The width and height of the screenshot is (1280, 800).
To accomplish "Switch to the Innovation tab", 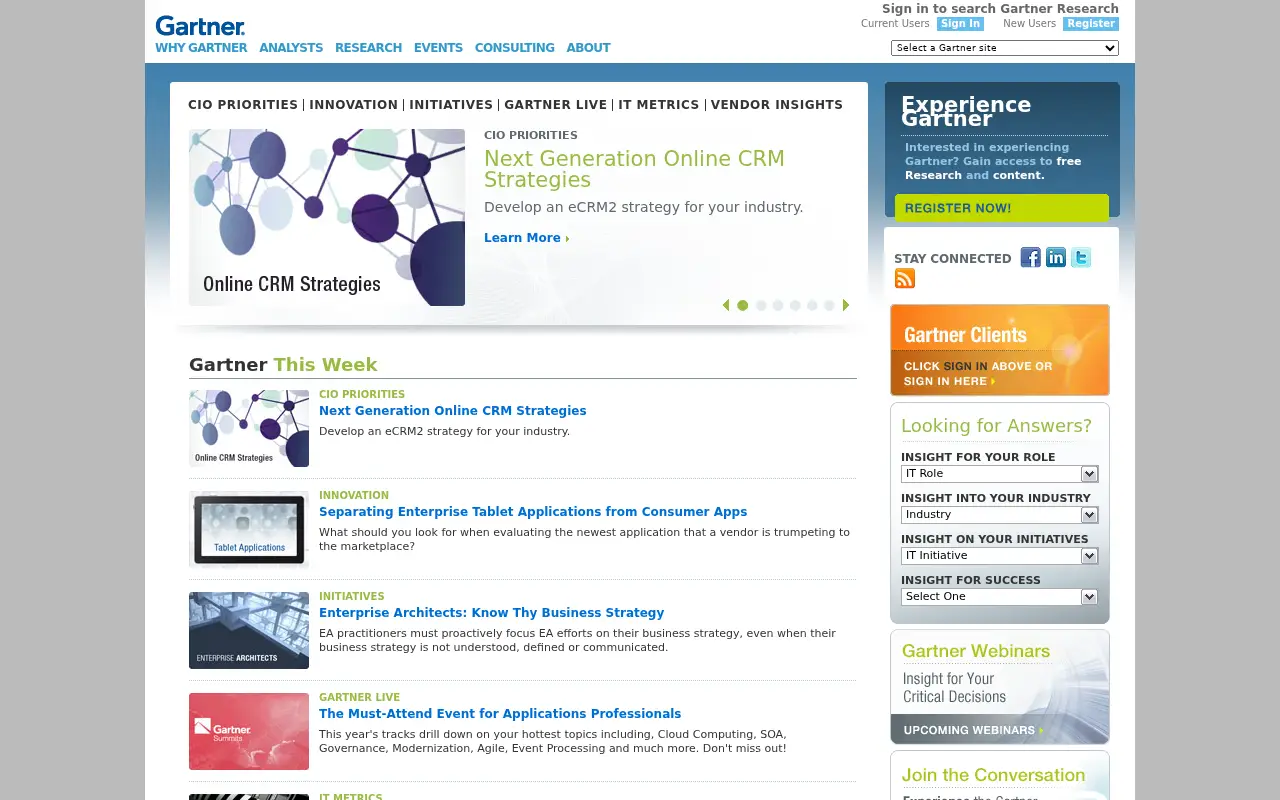I will coord(353,105).
